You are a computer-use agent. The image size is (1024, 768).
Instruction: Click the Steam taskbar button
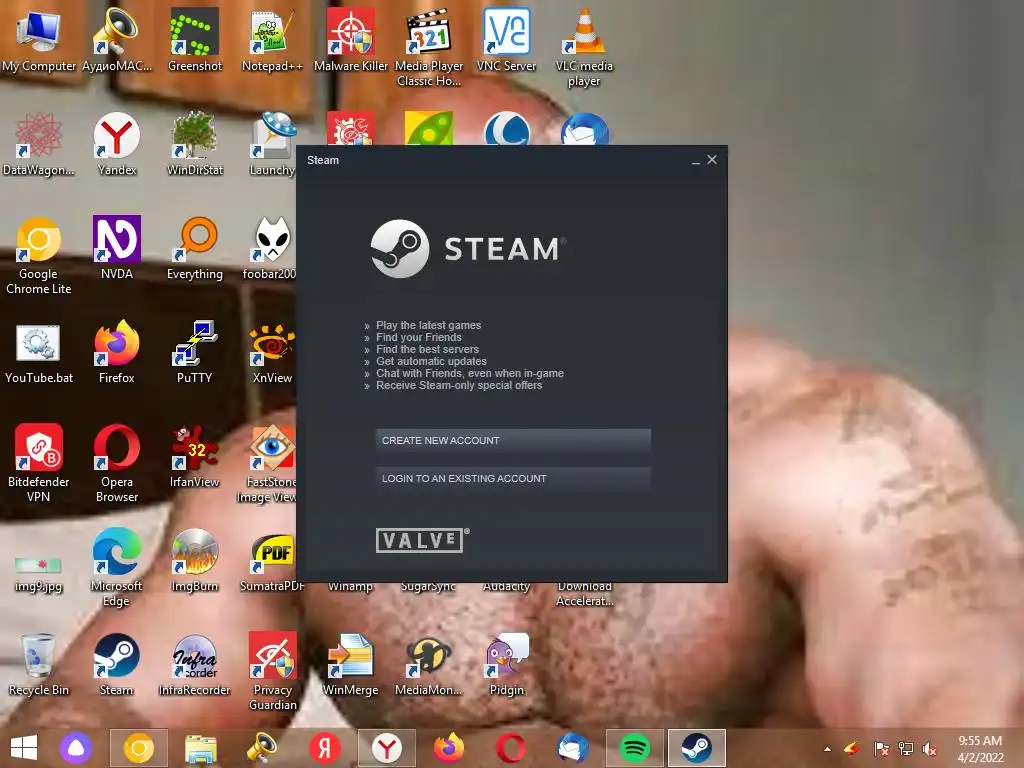pos(697,748)
